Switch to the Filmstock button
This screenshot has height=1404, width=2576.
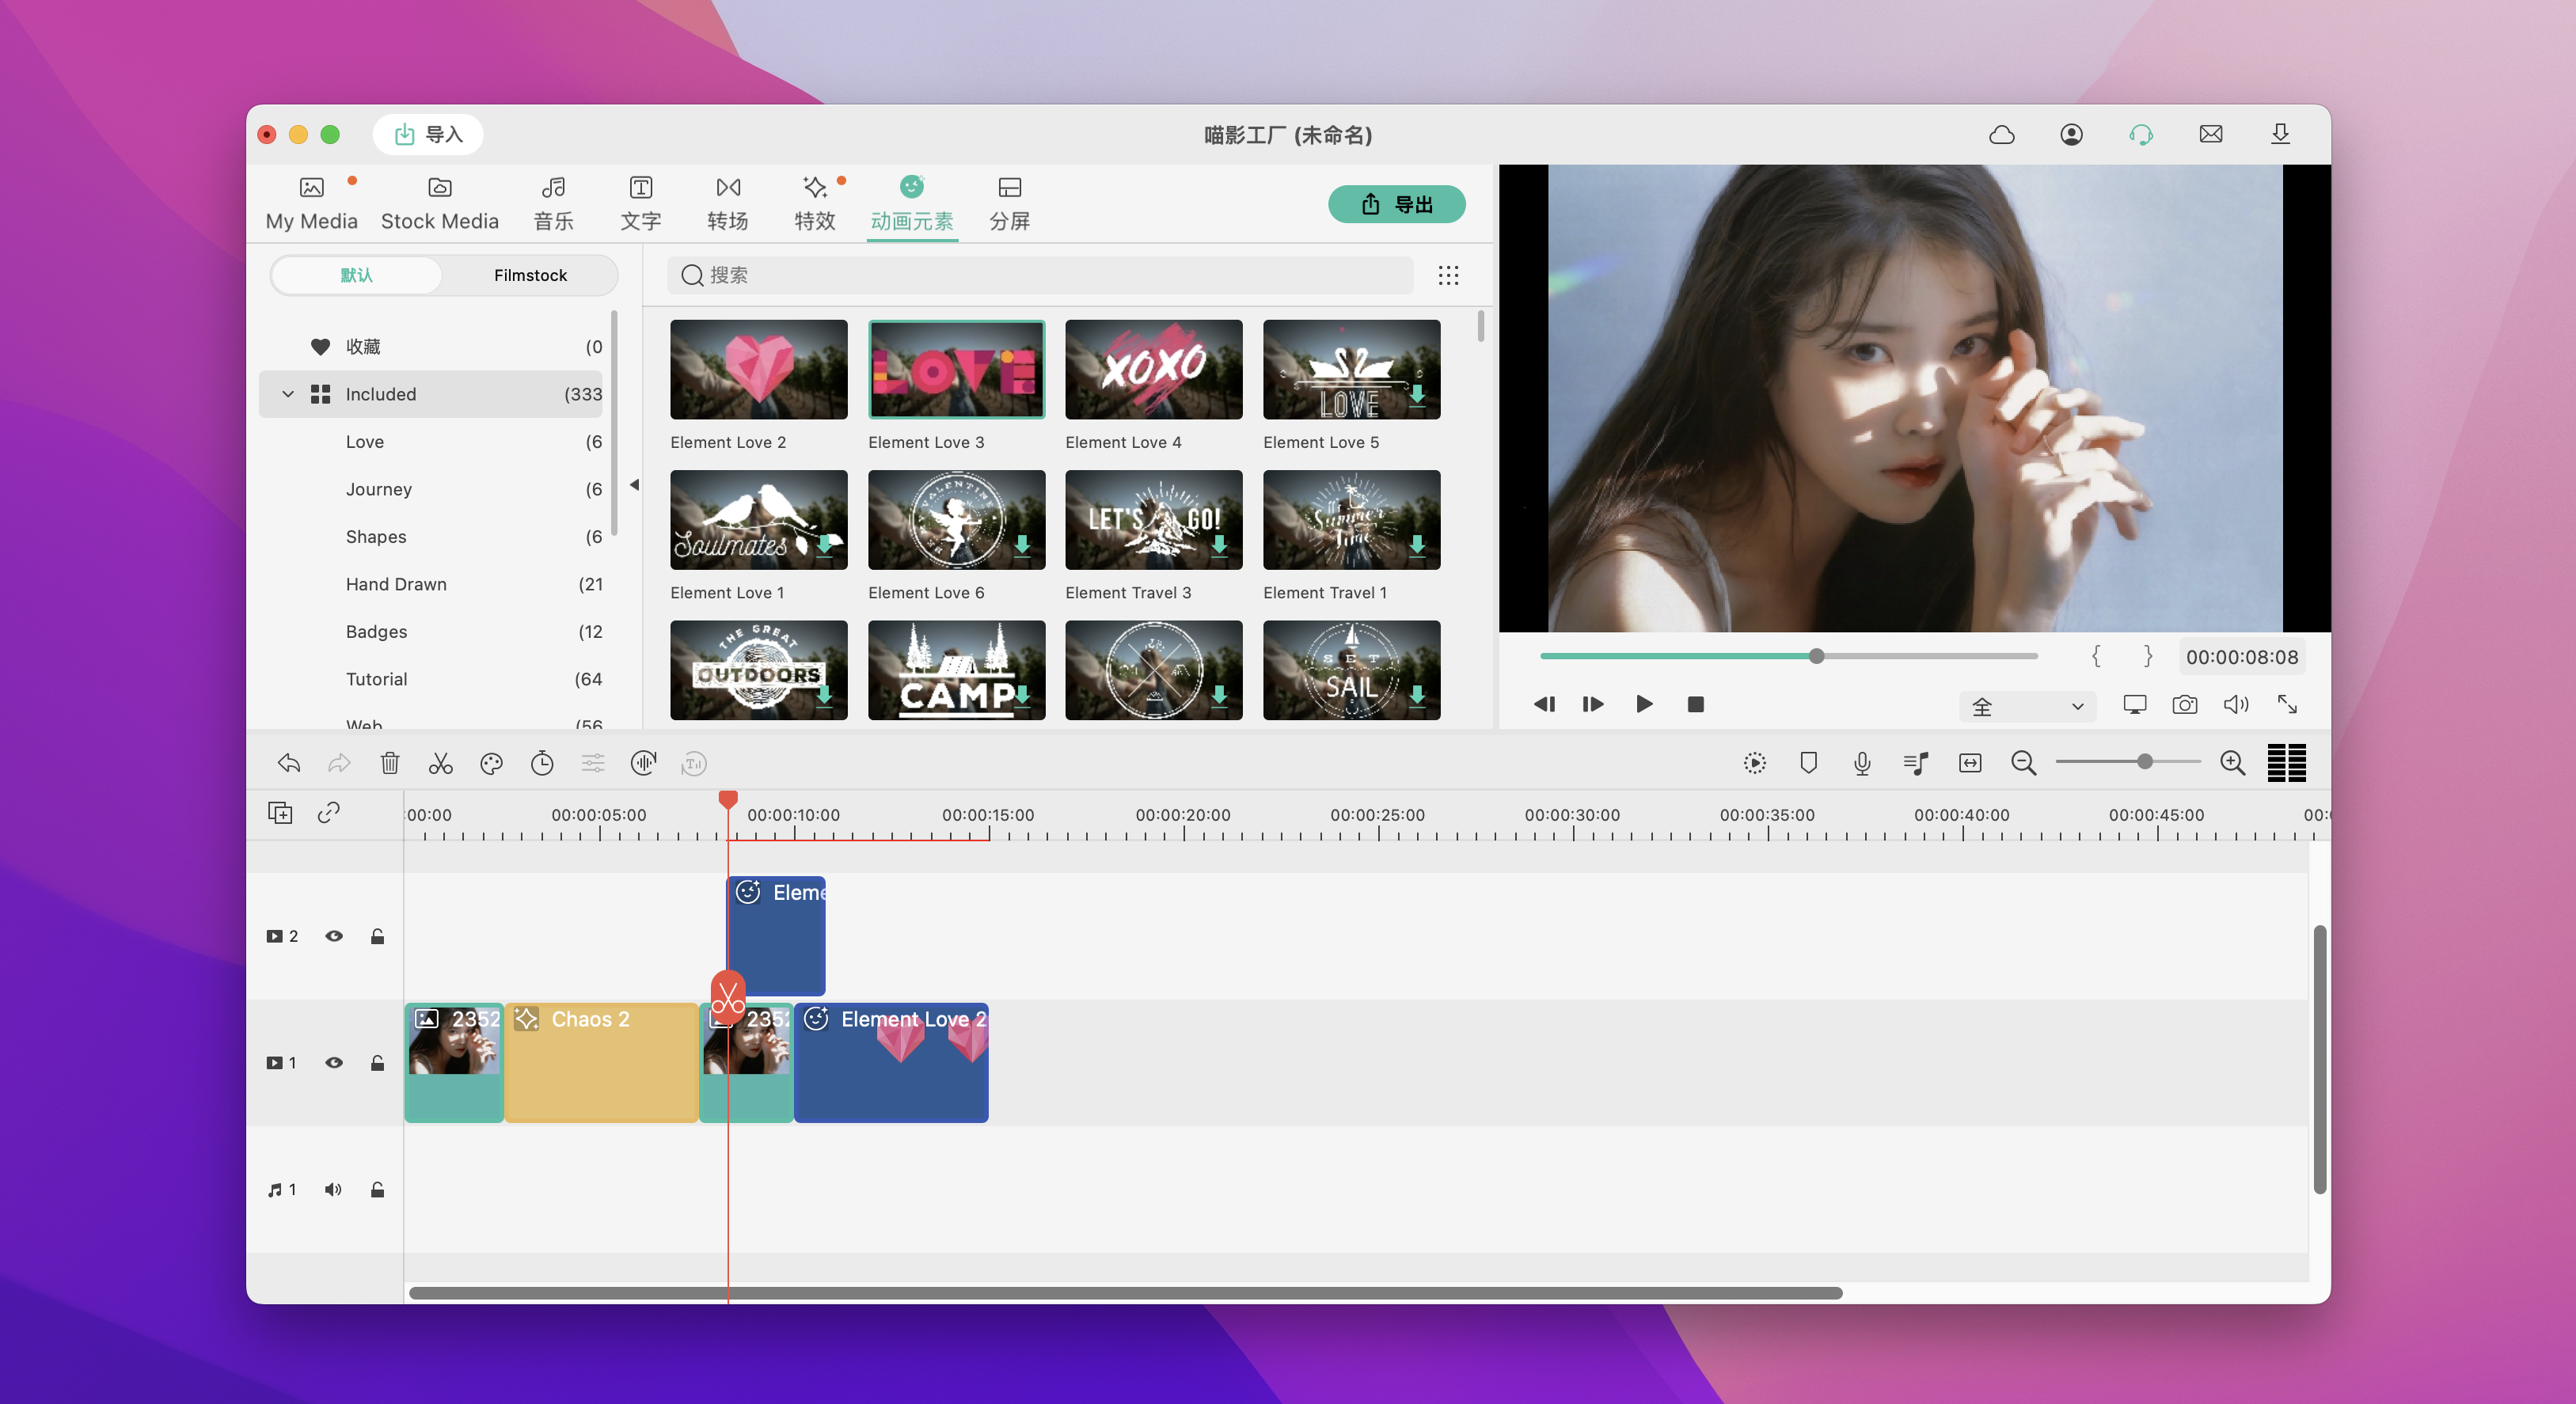pos(530,275)
